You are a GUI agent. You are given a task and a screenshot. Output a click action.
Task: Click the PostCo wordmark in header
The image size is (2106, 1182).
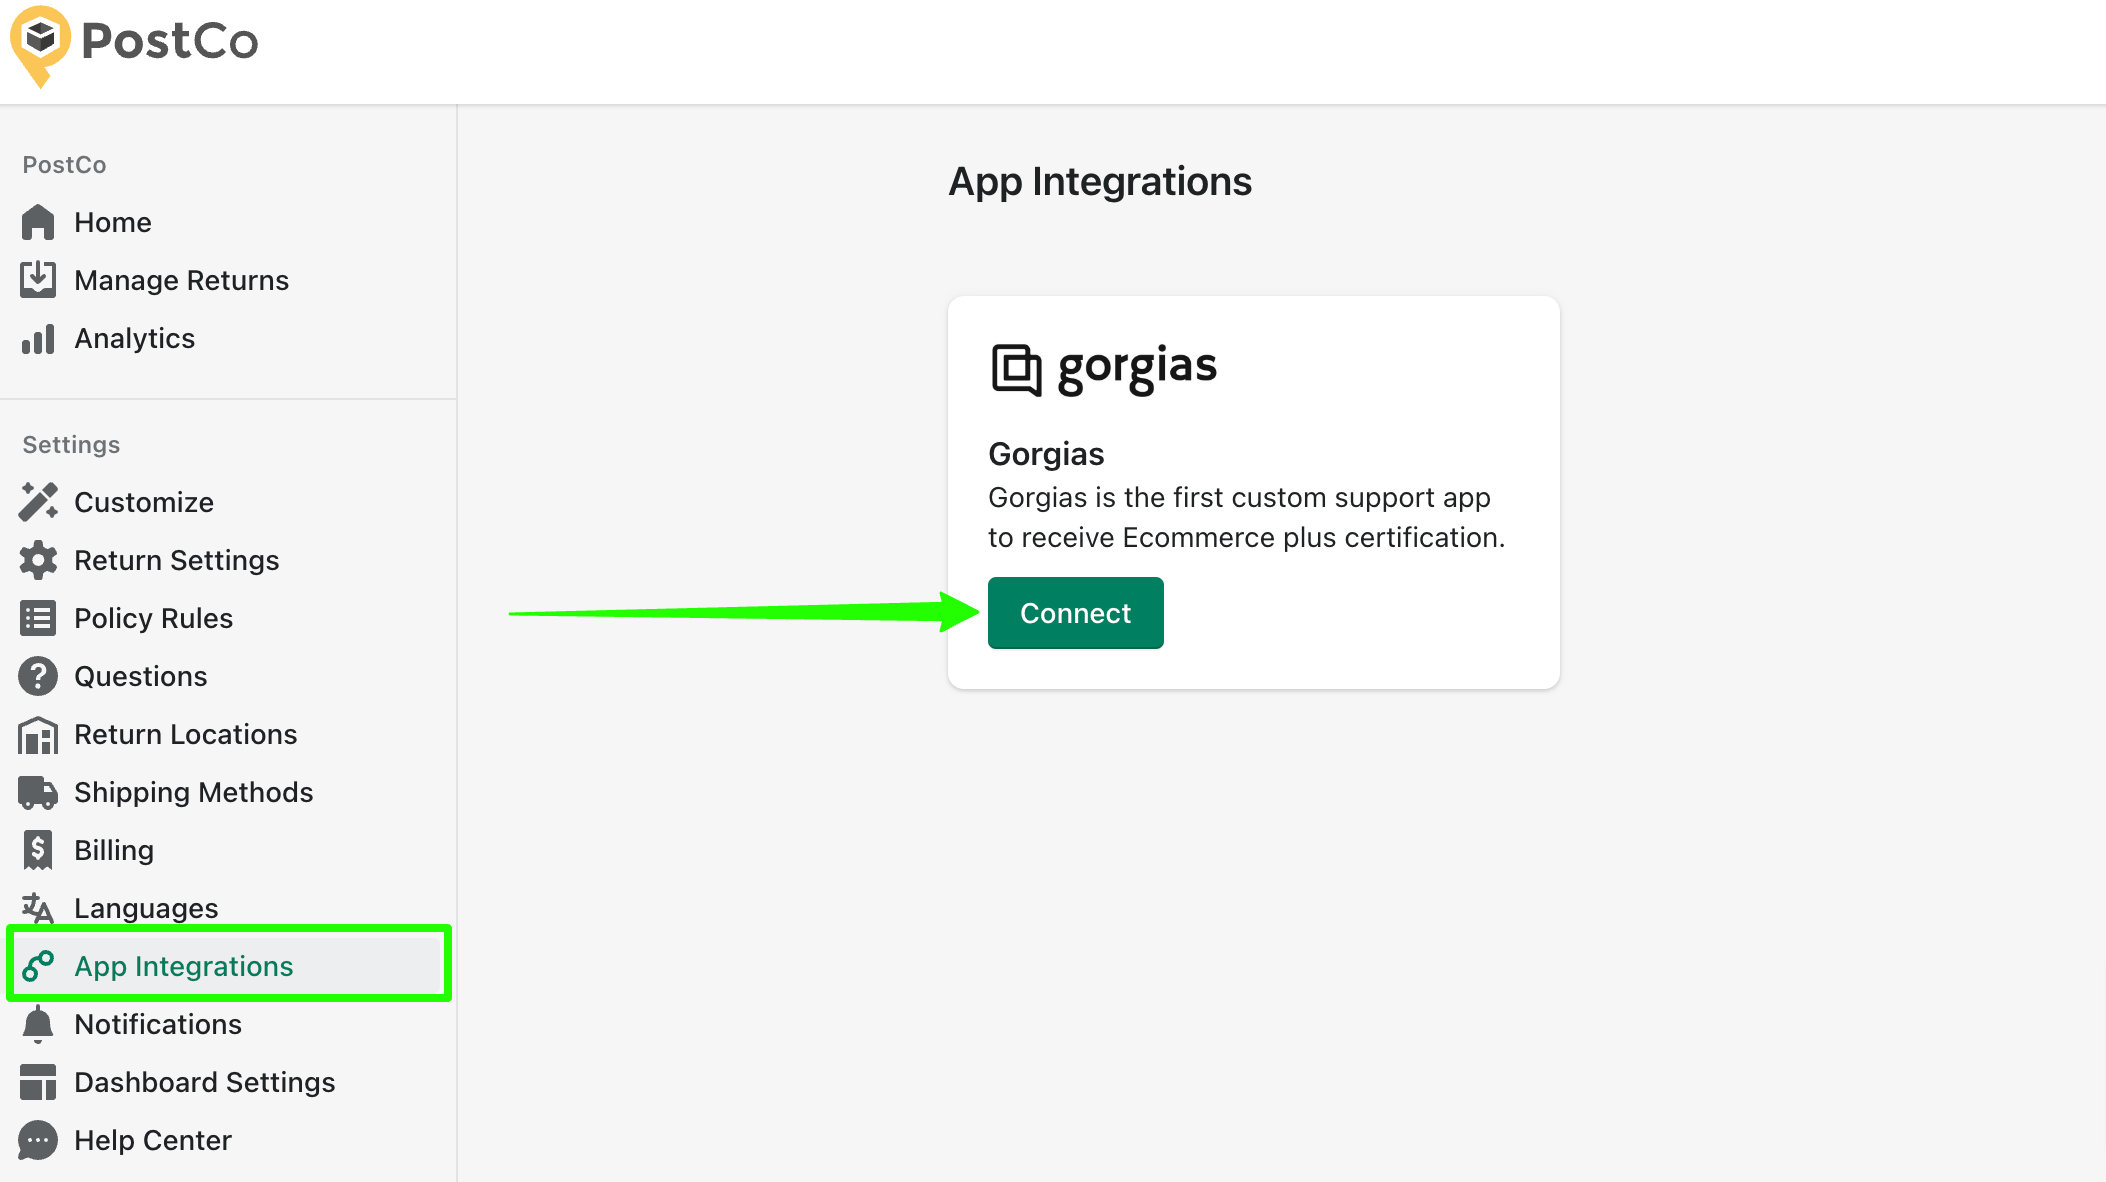(170, 41)
